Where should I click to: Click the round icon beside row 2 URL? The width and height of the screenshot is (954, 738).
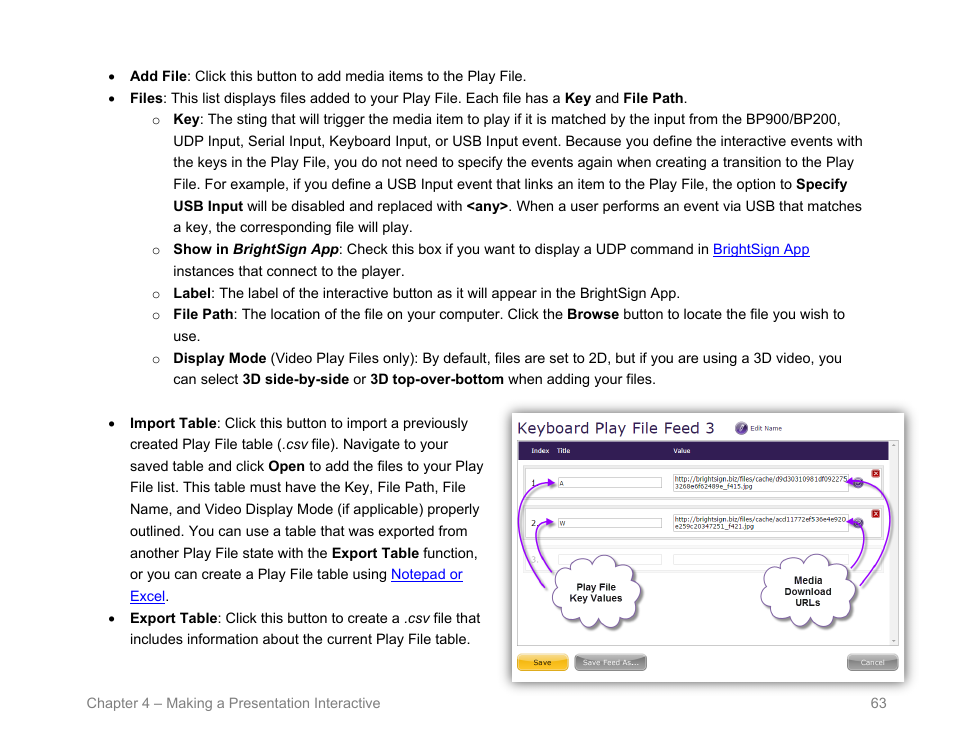[x=858, y=523]
